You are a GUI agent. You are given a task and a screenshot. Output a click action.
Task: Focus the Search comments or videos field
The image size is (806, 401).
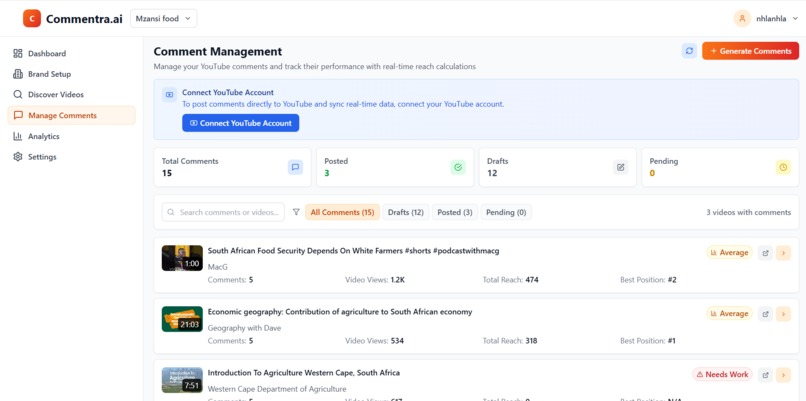click(x=223, y=212)
